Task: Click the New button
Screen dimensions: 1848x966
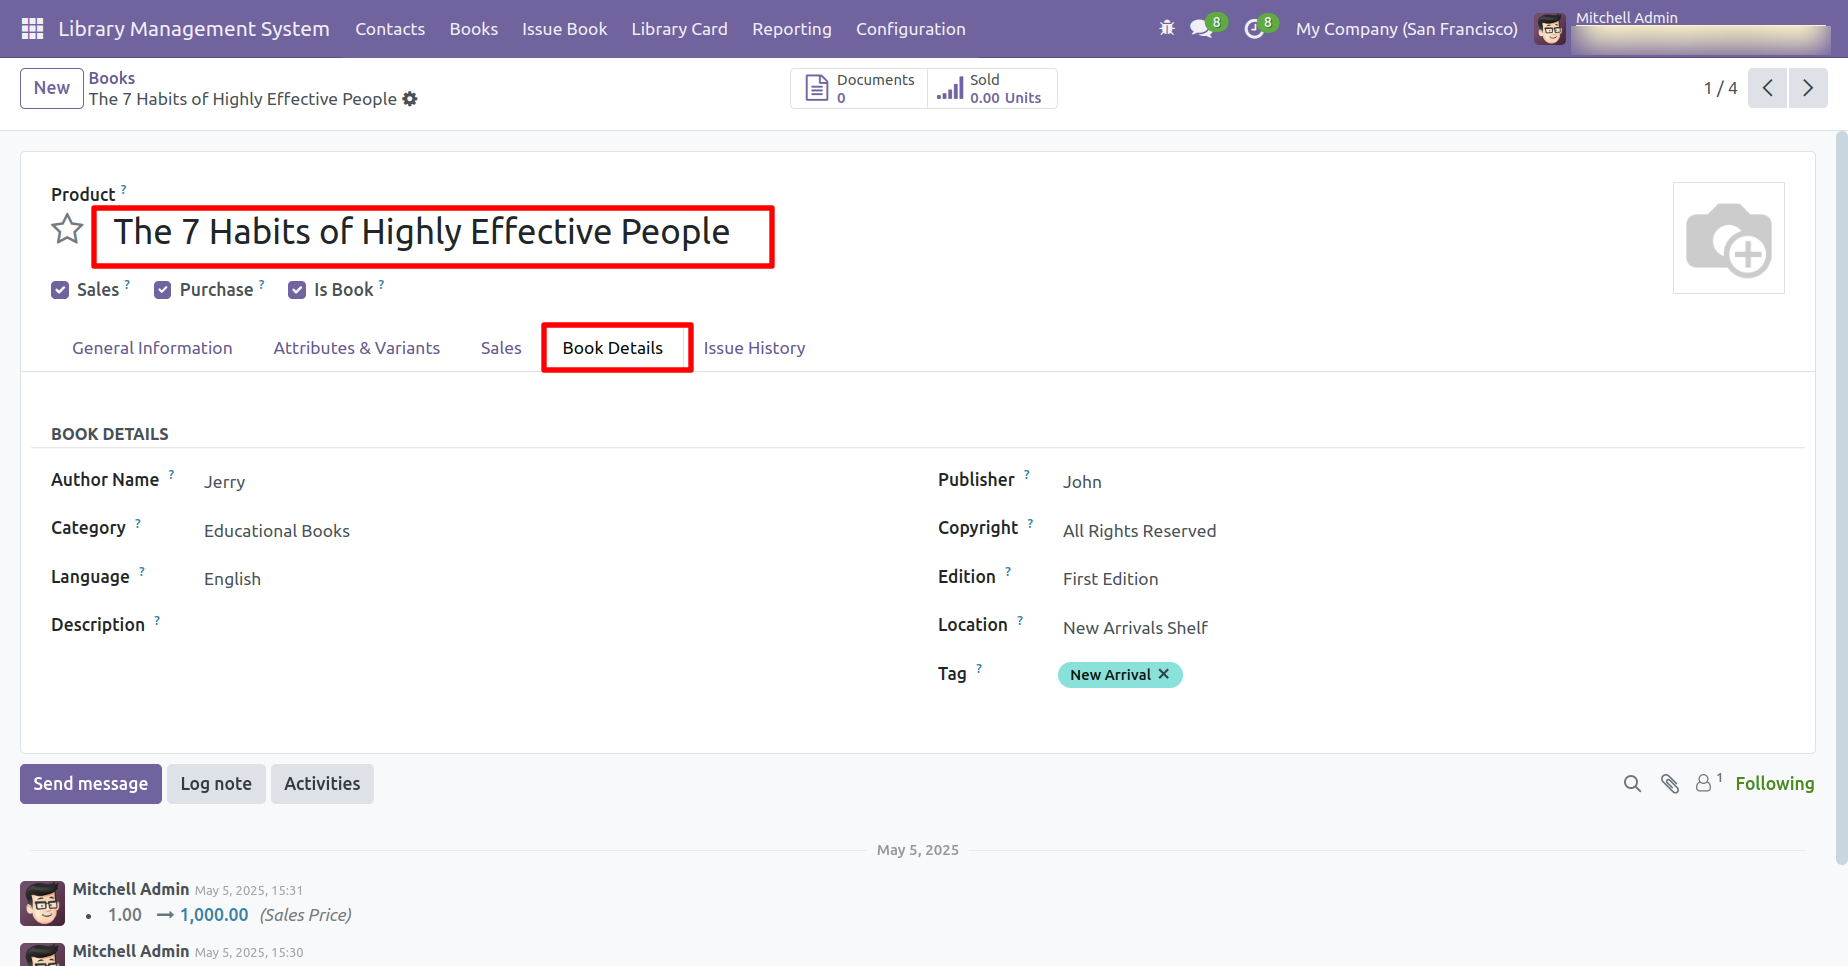Action: [52, 88]
